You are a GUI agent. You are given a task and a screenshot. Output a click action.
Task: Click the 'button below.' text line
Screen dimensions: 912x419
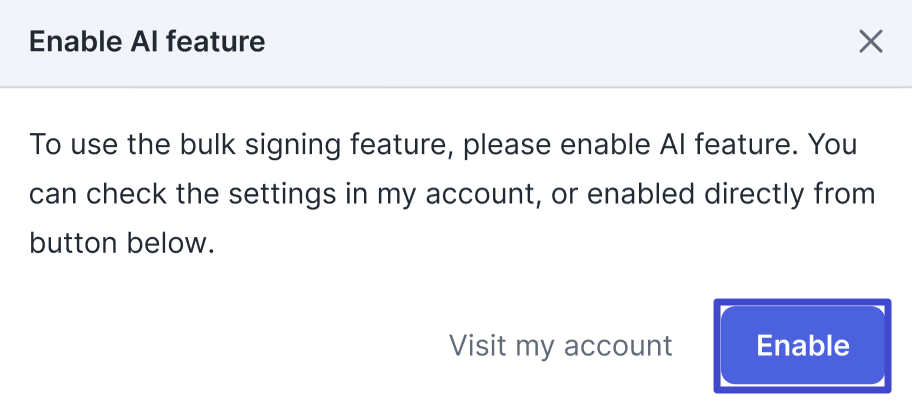point(122,242)
